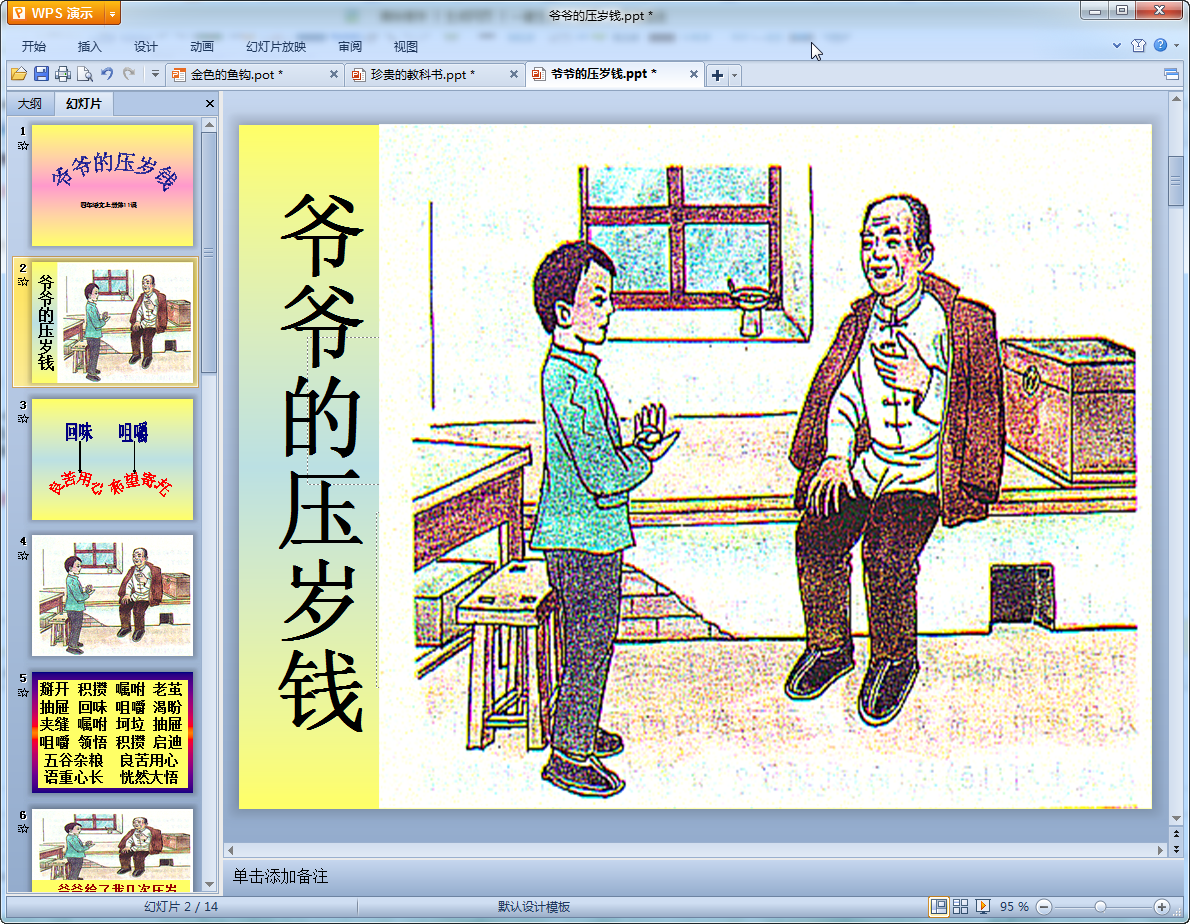Toggle the window arrangement icon beside the tabs

pos(1171,74)
